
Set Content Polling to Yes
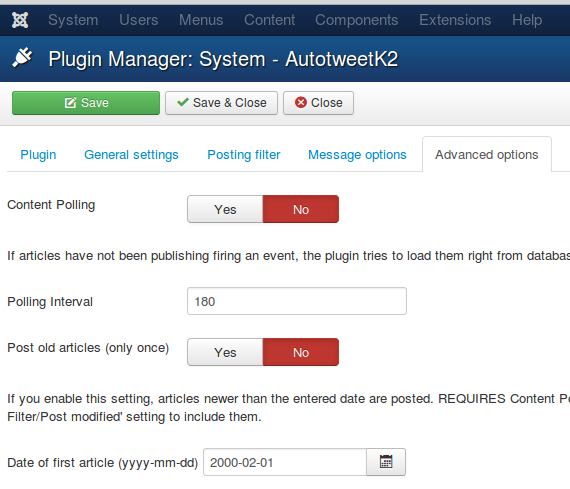point(225,209)
